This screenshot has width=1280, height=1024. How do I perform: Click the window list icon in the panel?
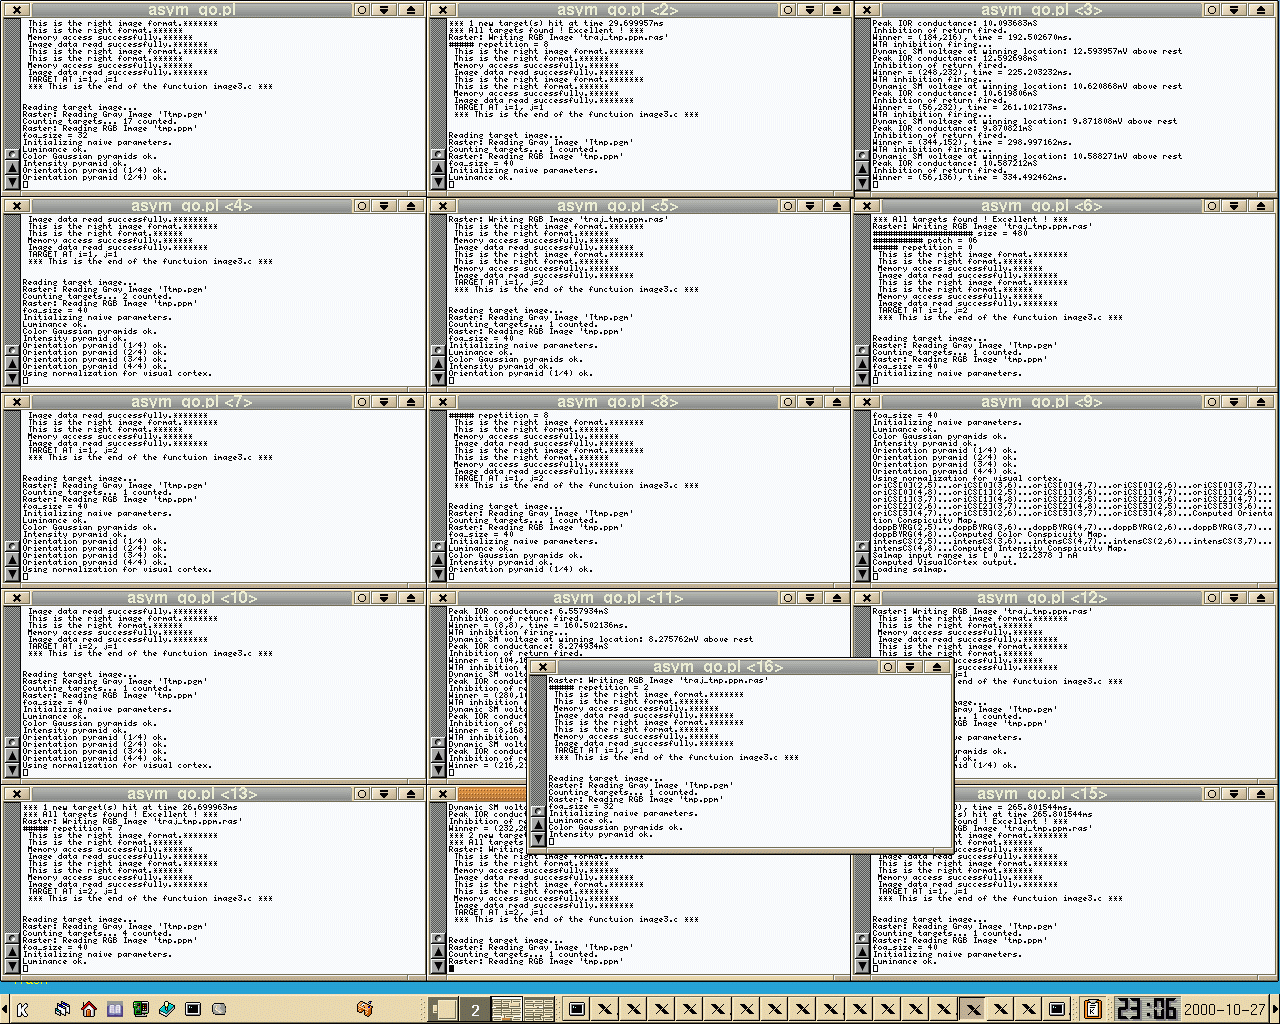tap(62, 1009)
